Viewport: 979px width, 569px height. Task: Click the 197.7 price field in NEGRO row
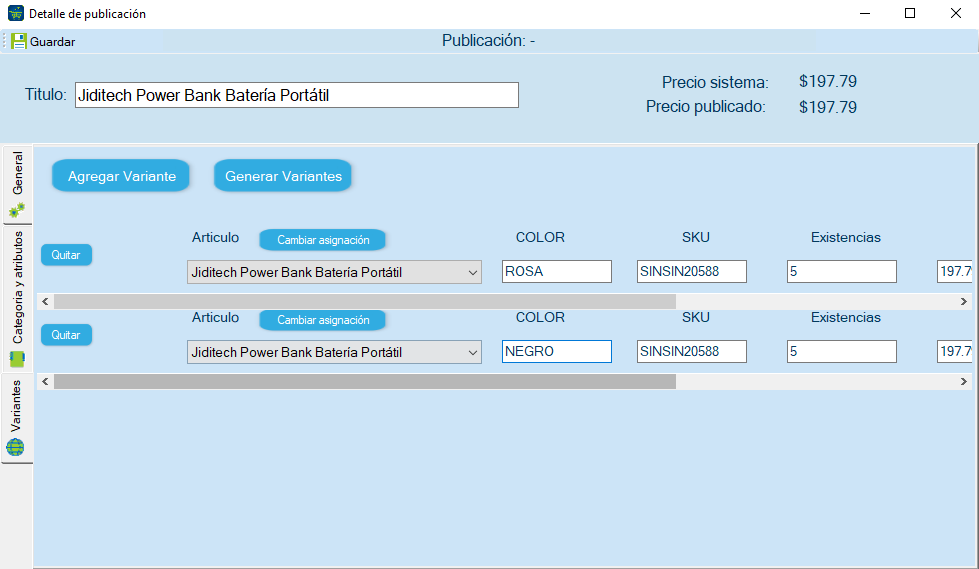click(955, 352)
